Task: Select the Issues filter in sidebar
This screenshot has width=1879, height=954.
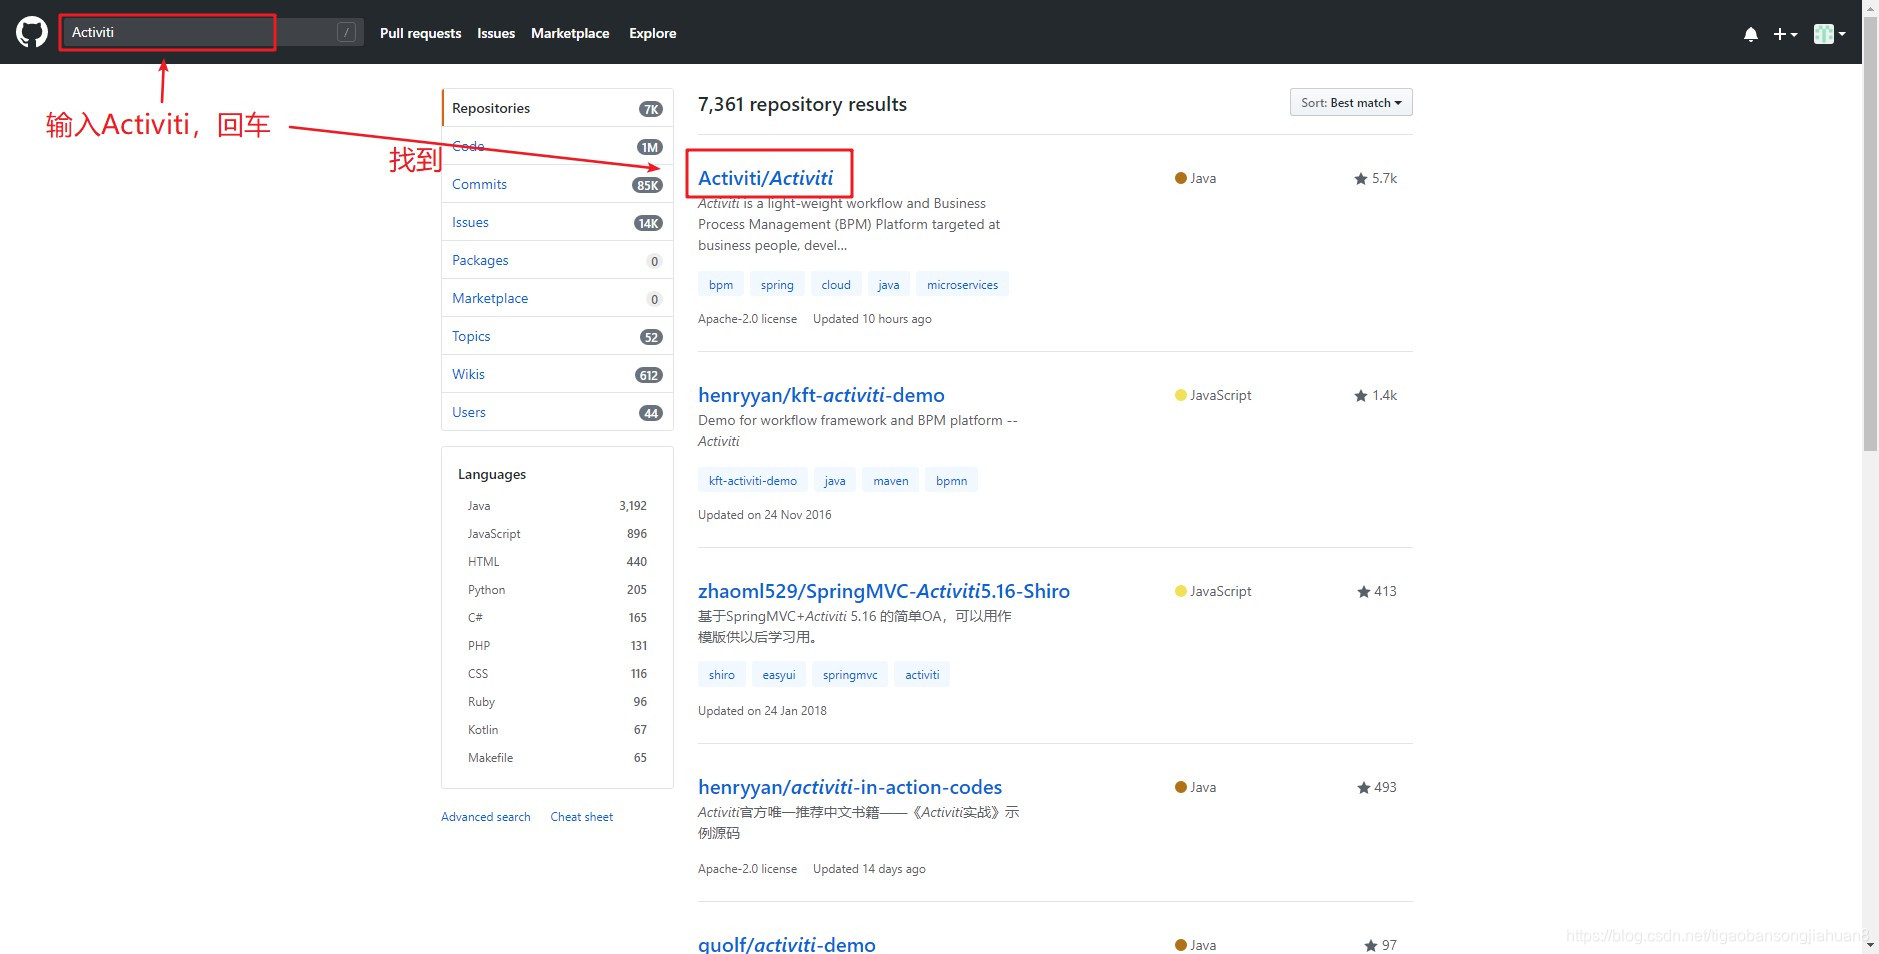Action: (x=557, y=222)
